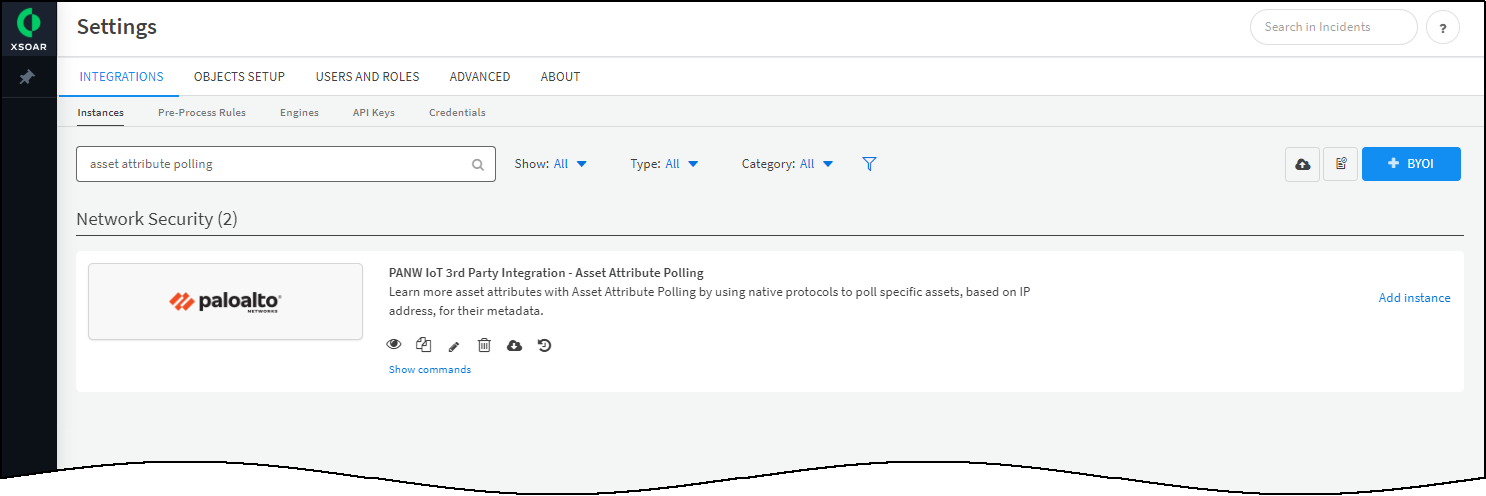Viewport: 1486px width, 496px height.
Task: Expand the Category: All dropdown
Action: point(787,164)
